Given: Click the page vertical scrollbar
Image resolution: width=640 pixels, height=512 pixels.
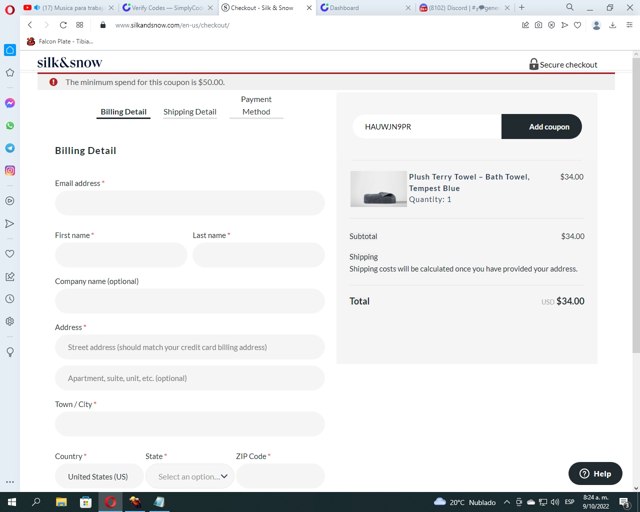Looking at the screenshot, I should pos(636,205).
